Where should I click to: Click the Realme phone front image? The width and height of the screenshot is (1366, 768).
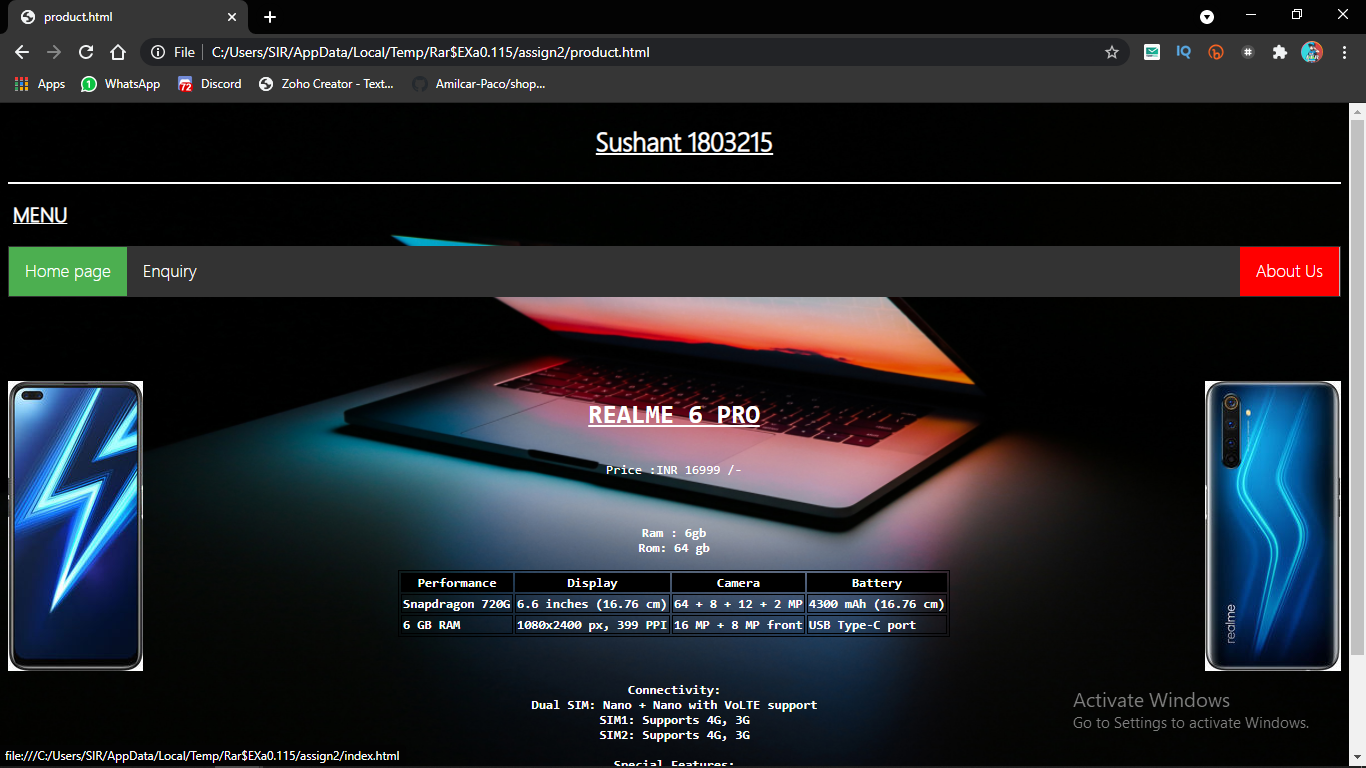(76, 526)
